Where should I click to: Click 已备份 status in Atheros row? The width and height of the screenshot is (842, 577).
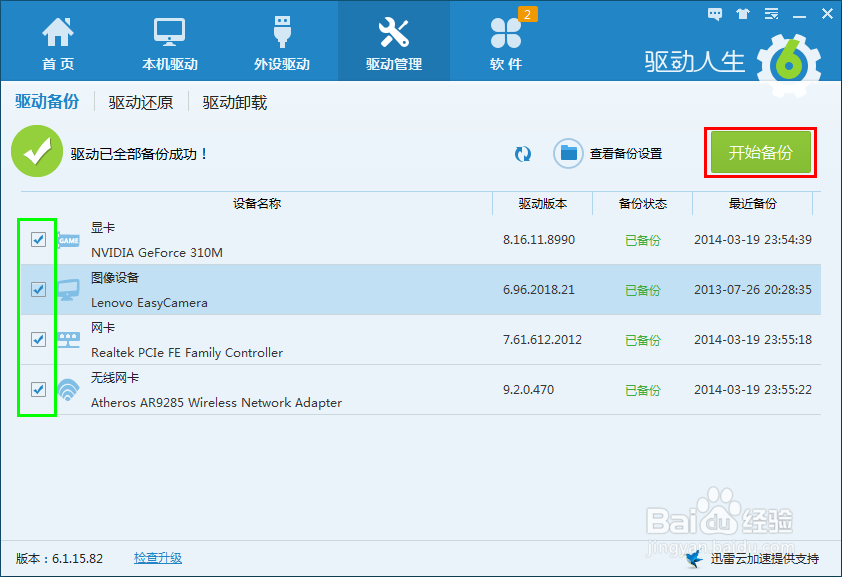643,390
